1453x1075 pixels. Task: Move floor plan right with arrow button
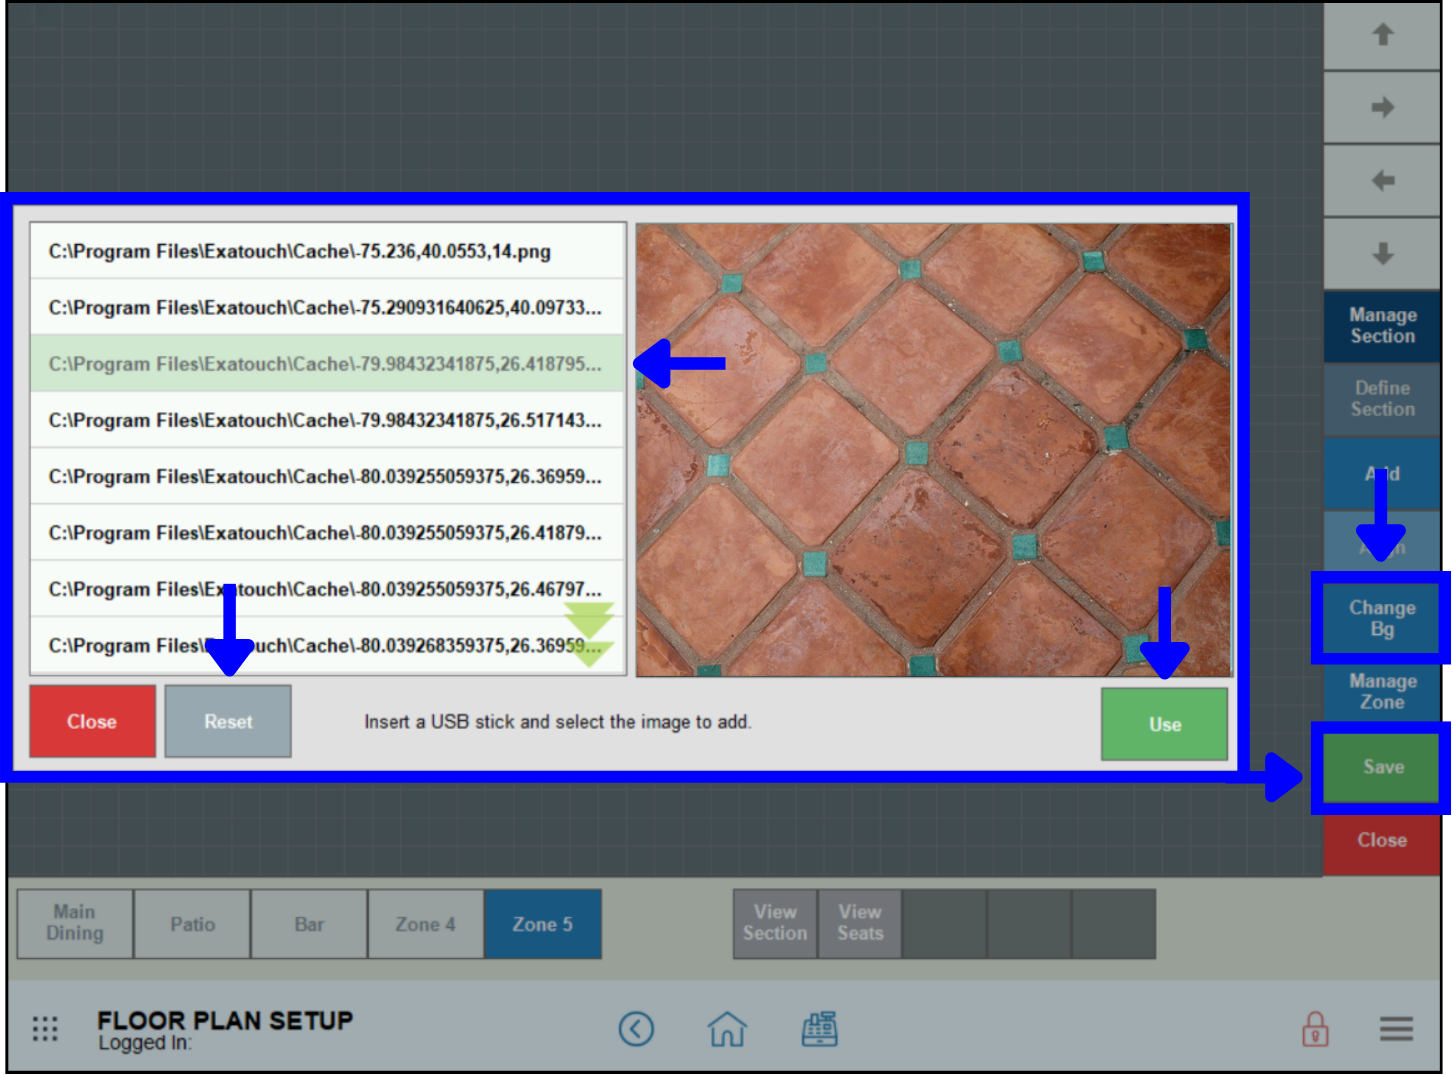point(1381,106)
